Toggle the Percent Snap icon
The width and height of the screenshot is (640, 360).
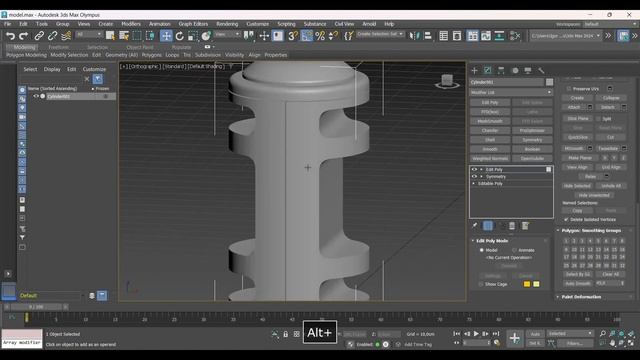(320, 36)
